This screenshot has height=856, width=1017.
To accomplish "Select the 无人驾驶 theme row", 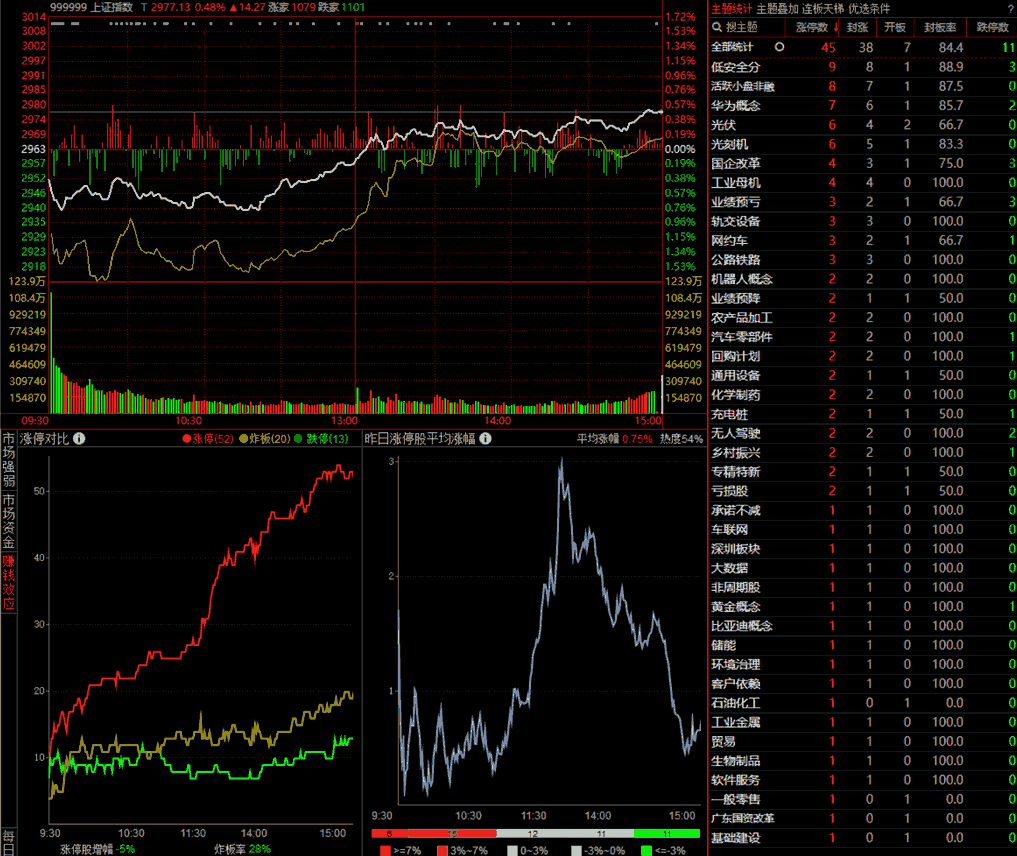I will click(x=863, y=433).
